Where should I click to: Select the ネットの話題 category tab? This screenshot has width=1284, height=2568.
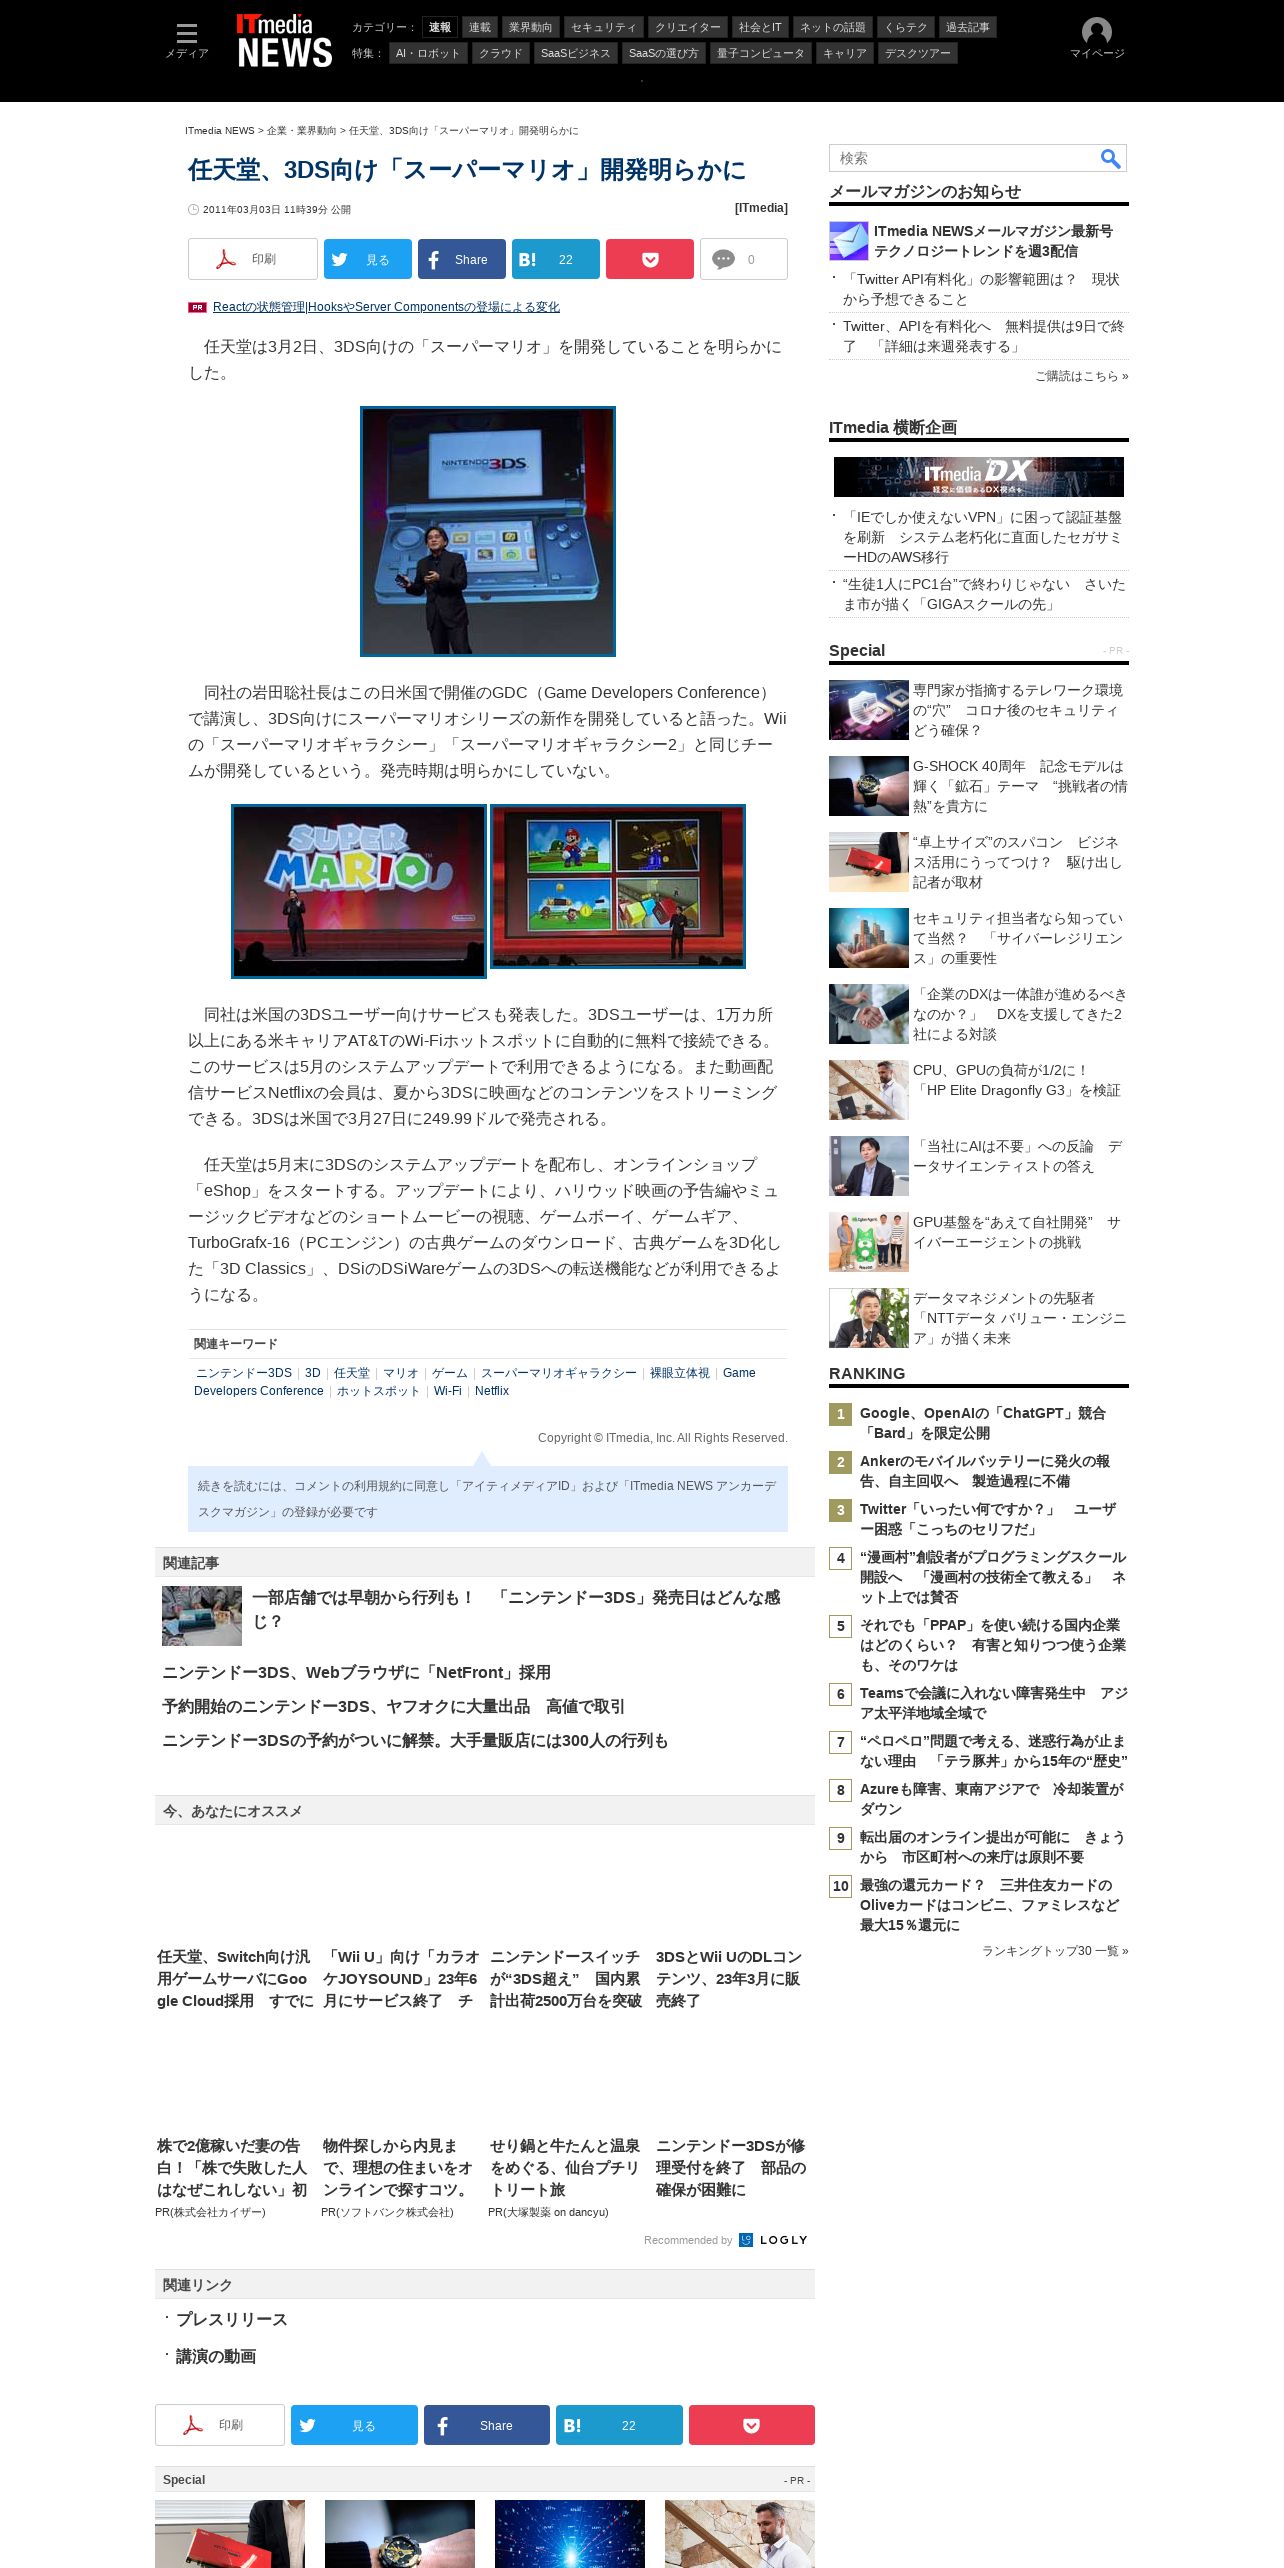pos(833,27)
